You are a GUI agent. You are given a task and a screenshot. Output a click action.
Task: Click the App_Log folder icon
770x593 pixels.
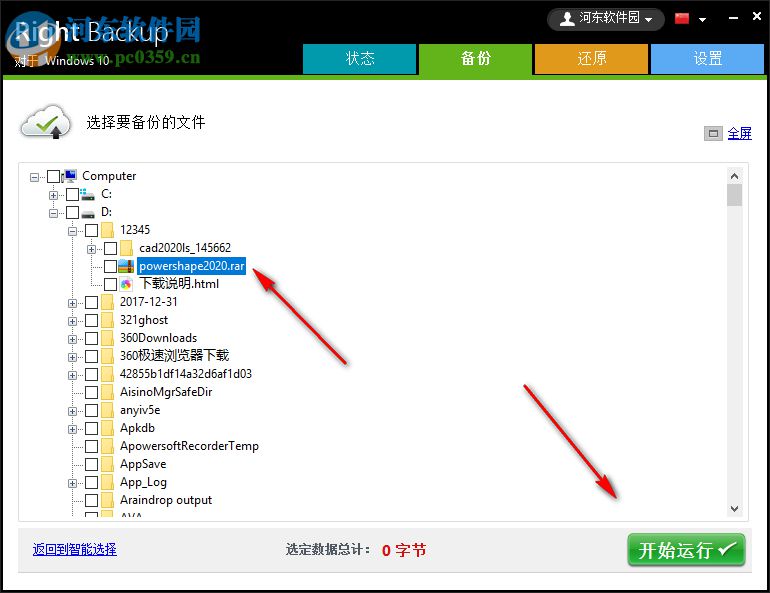click(x=107, y=483)
